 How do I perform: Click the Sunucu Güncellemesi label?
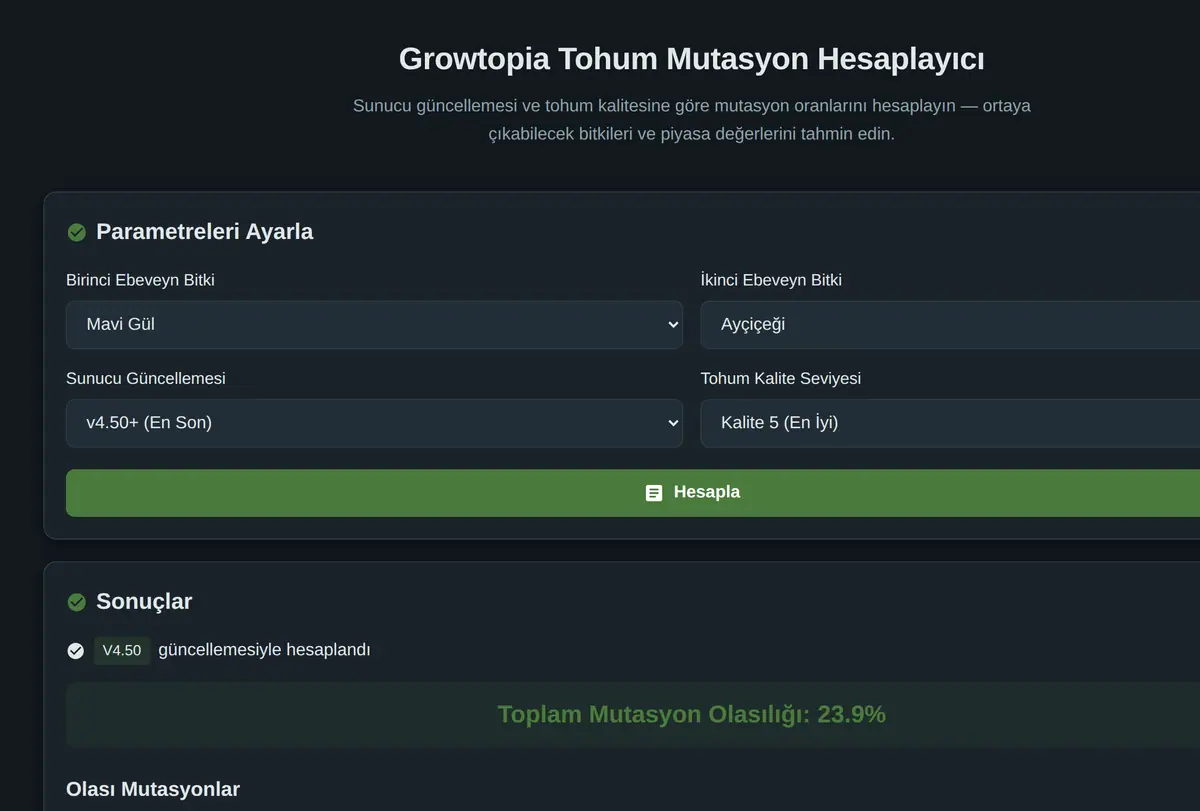[146, 378]
